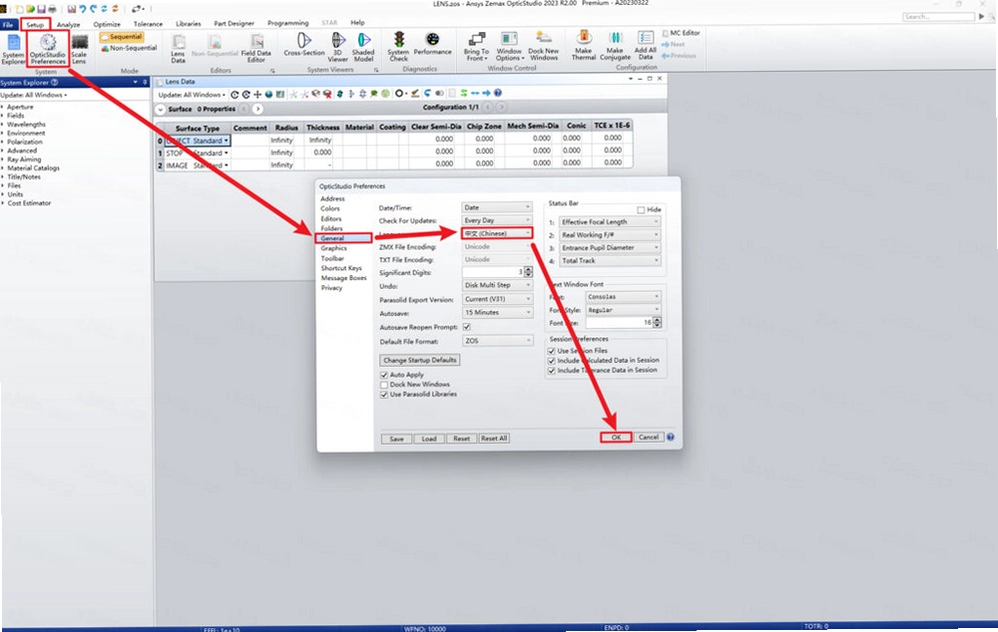
Task: Toggle the Auto Apply checkbox
Action: 384,375
